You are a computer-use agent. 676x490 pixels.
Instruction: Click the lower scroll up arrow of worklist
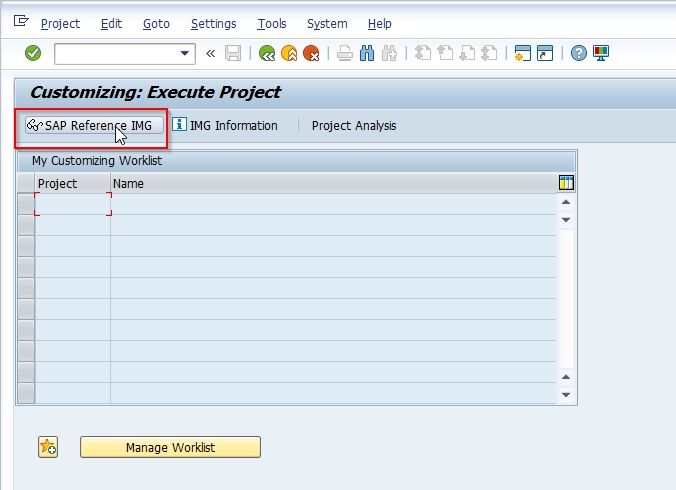(566, 377)
